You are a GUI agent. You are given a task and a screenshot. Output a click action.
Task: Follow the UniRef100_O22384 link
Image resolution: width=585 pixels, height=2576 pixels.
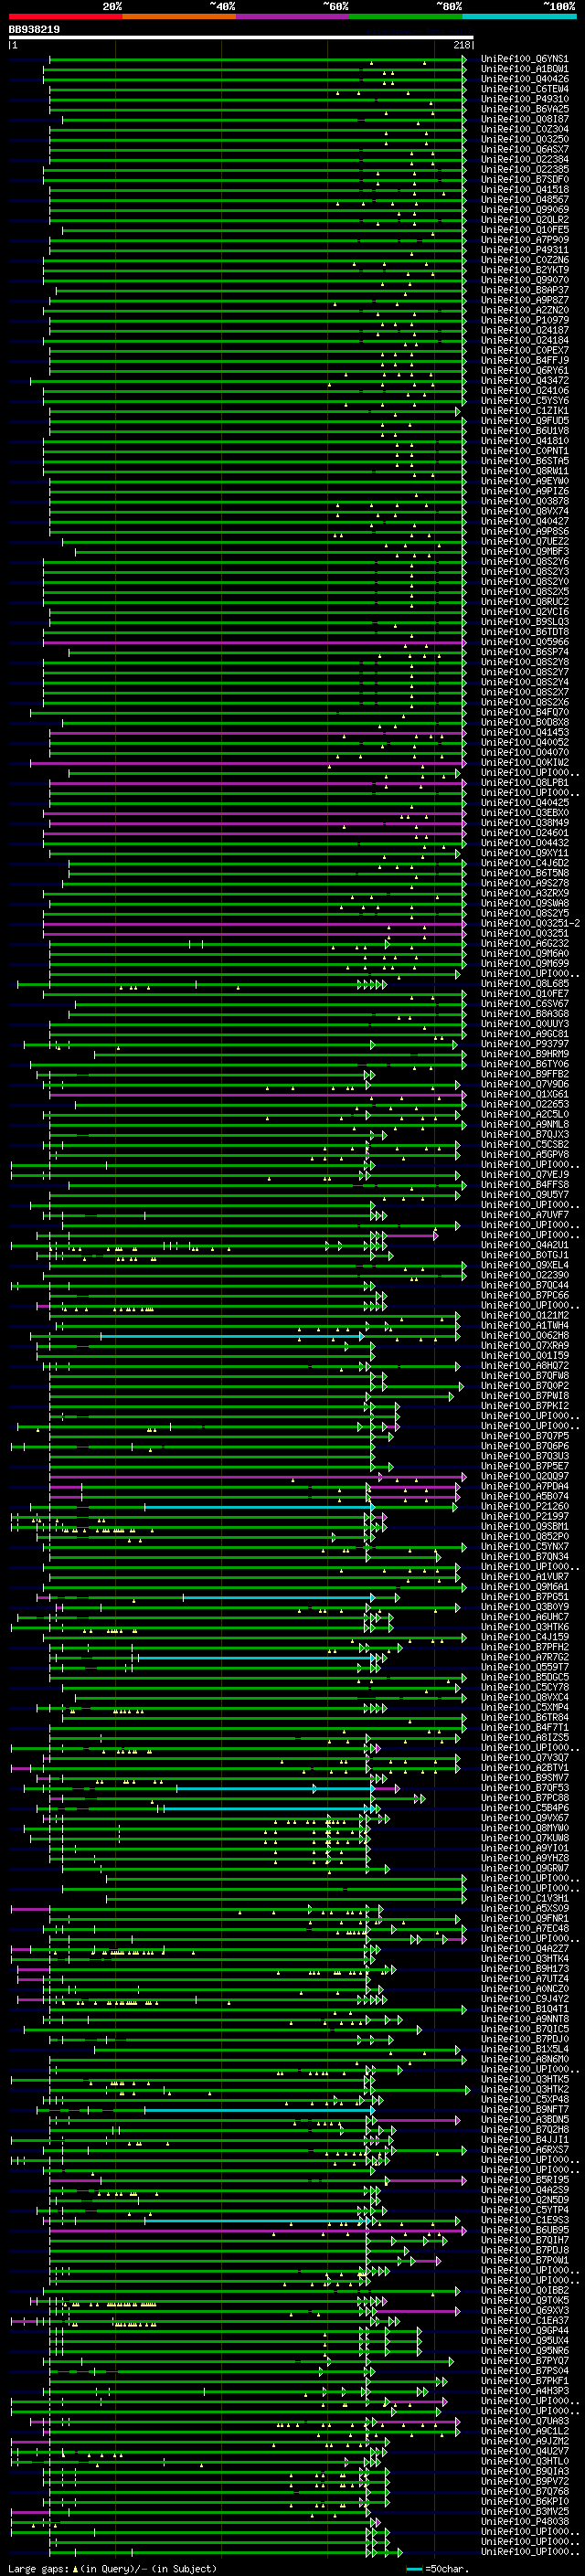tap(524, 159)
